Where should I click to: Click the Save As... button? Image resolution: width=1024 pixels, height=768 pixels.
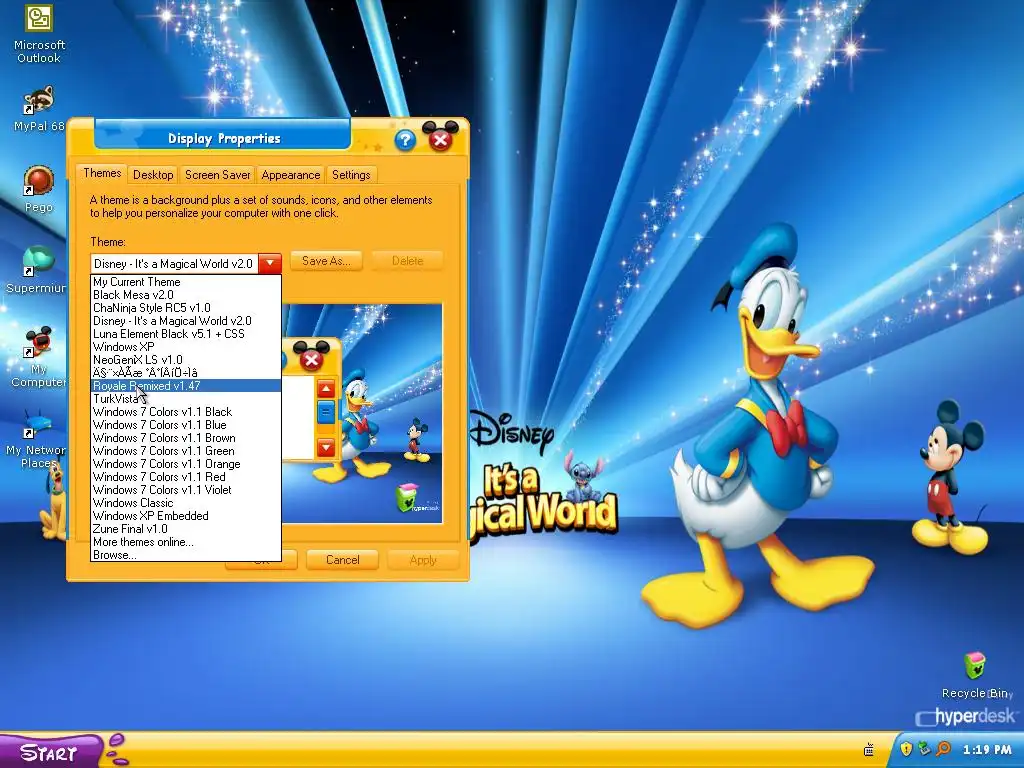tap(326, 261)
